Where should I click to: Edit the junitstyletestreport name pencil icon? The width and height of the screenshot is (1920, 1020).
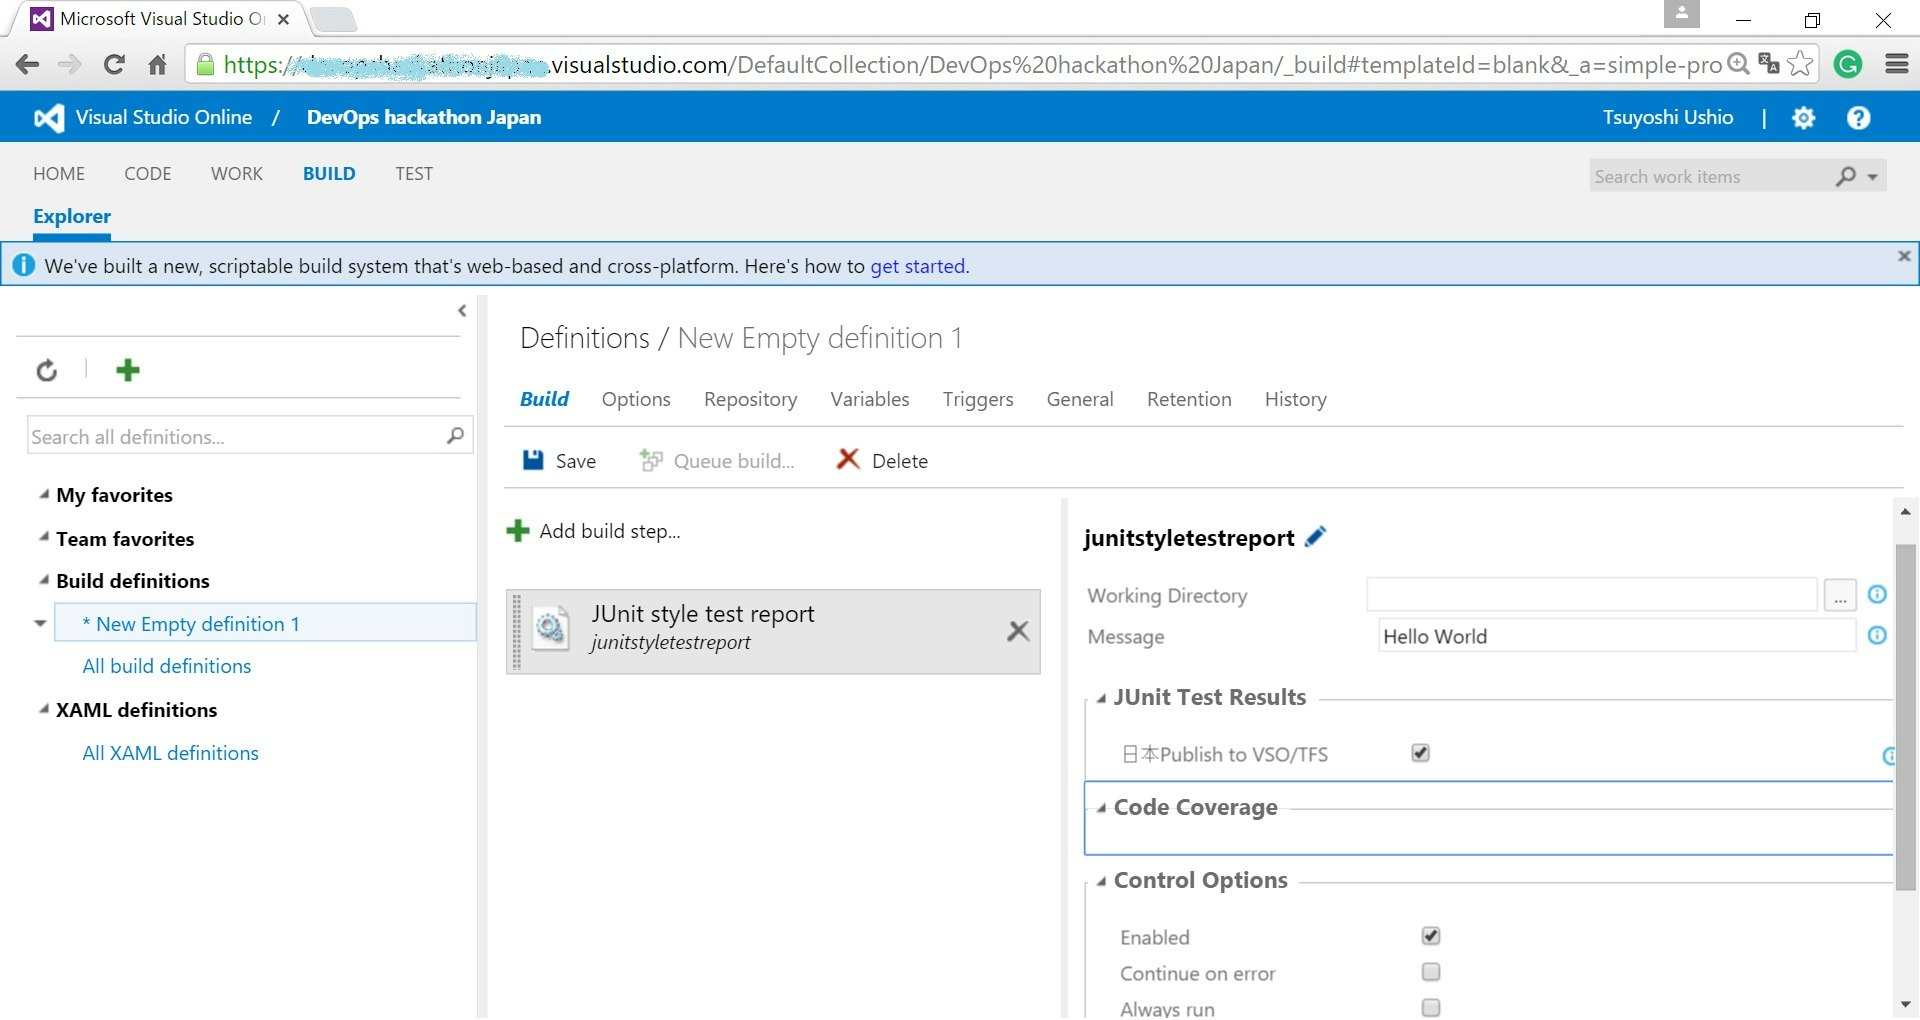(x=1316, y=537)
